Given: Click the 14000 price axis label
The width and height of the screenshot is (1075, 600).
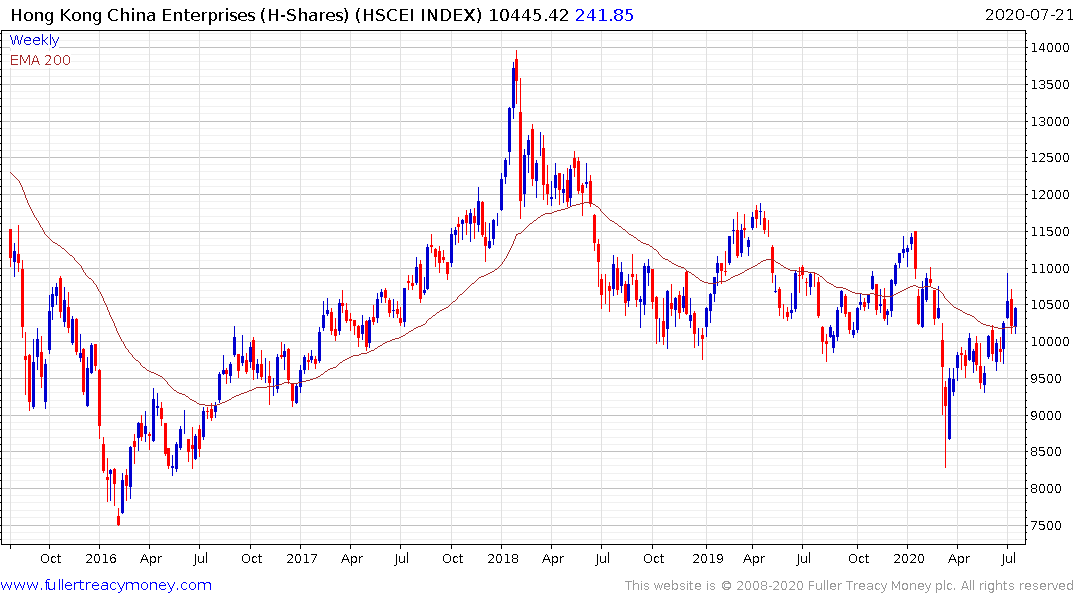Looking at the screenshot, I should pos(1051,48).
